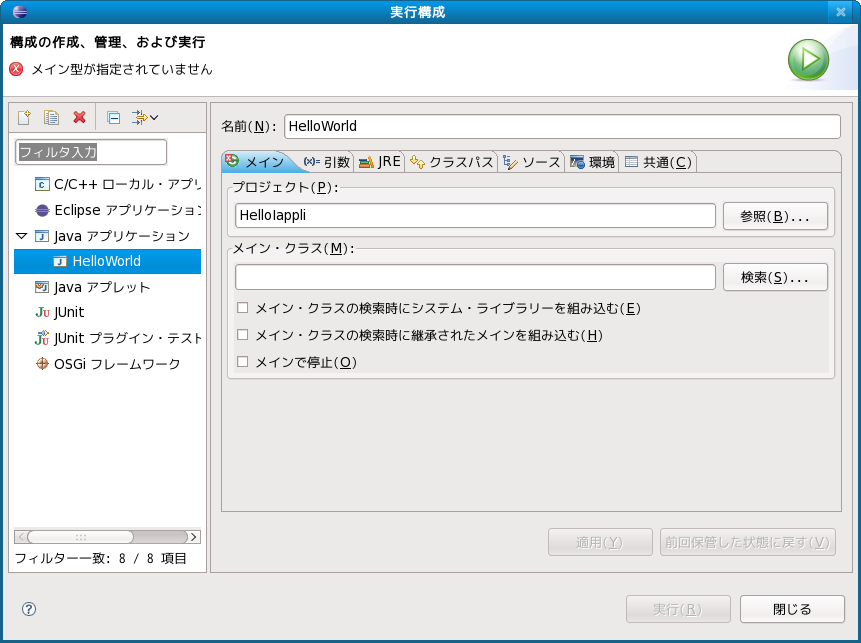Viewport: 861px width, 643px height.
Task: Switch to the JRE tab
Action: pyautogui.click(x=379, y=162)
